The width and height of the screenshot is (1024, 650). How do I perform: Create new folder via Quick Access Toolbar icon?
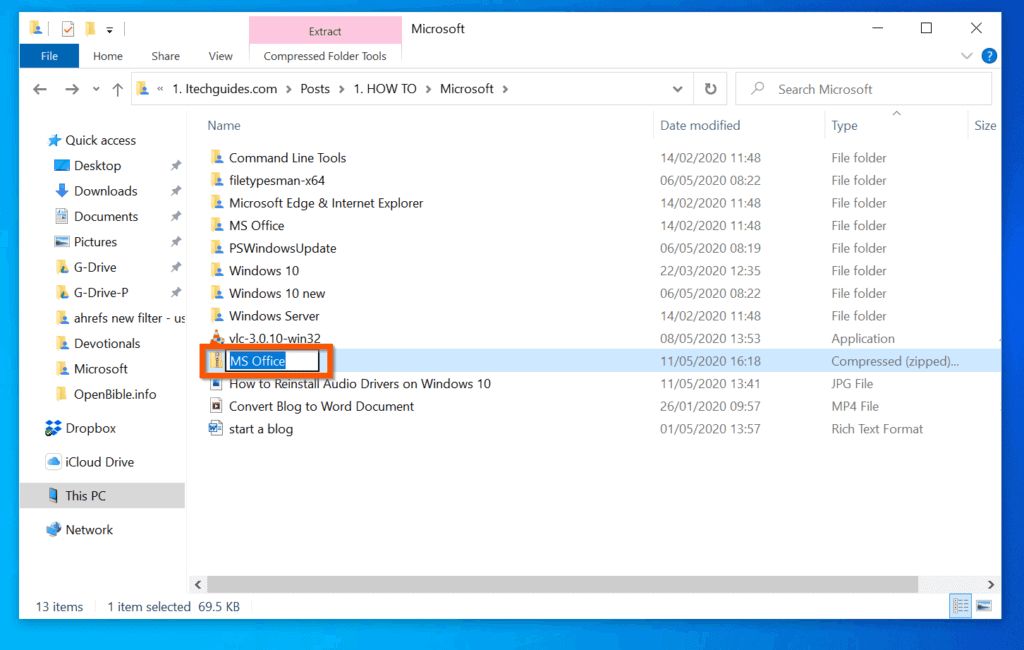[x=89, y=28]
